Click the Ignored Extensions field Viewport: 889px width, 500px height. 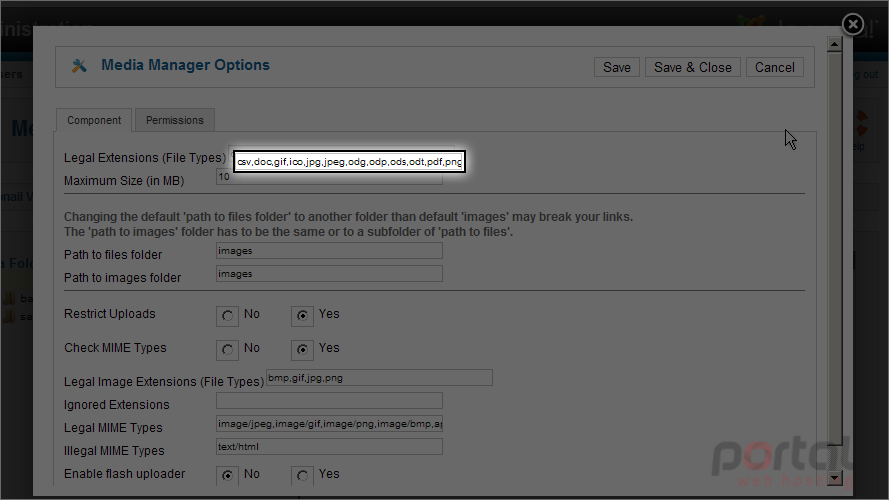point(329,401)
